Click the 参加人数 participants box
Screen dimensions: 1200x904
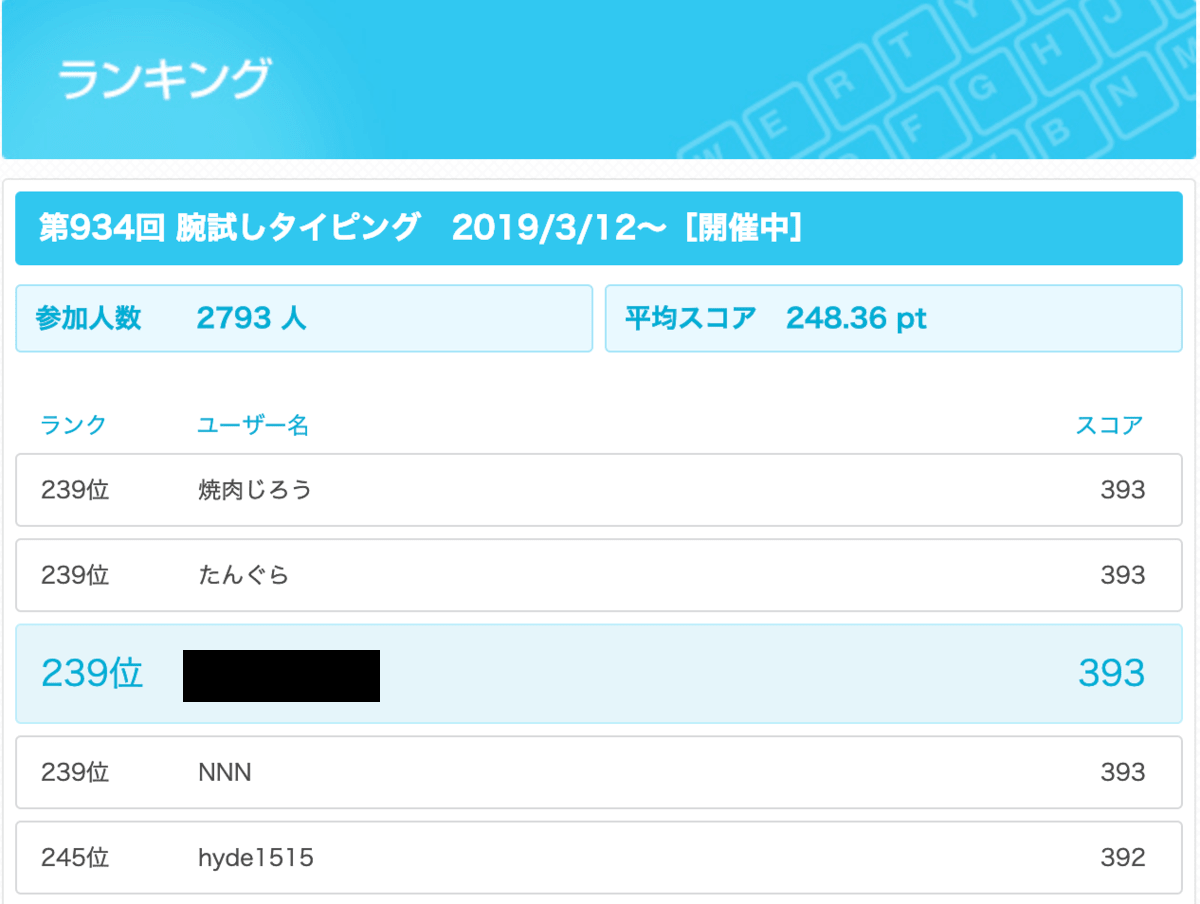304,319
